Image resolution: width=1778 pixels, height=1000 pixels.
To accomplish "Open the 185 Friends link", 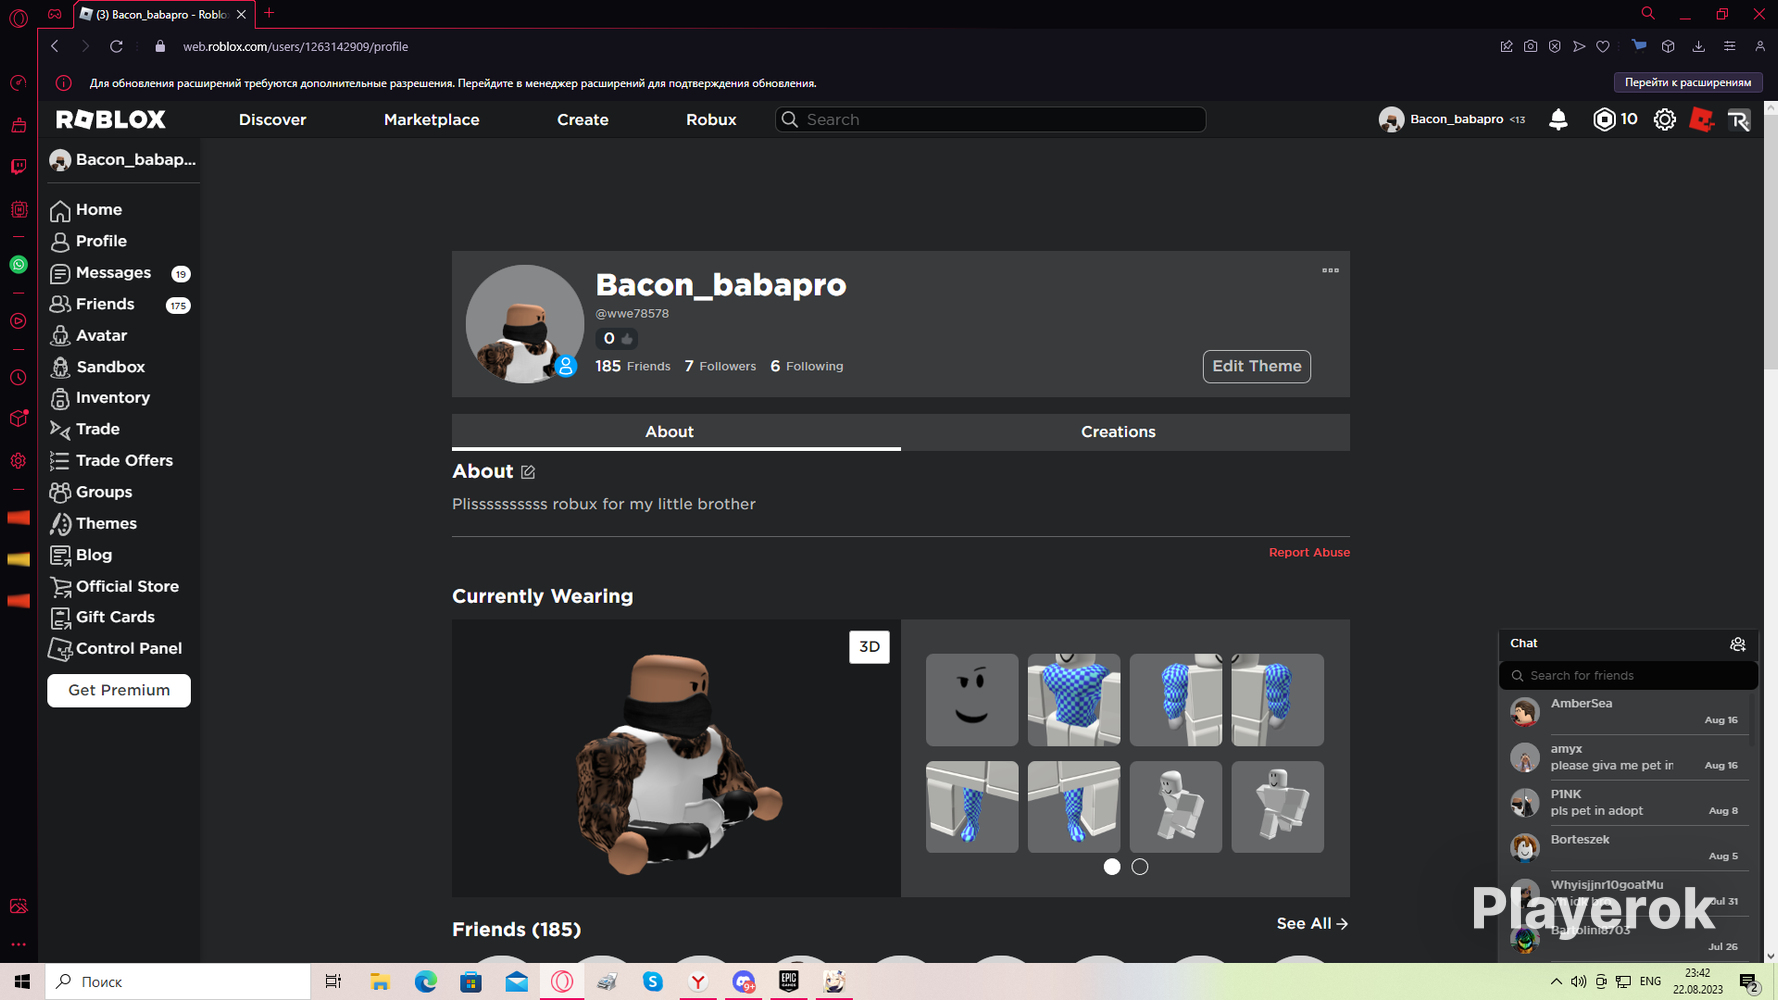I will tap(633, 366).
